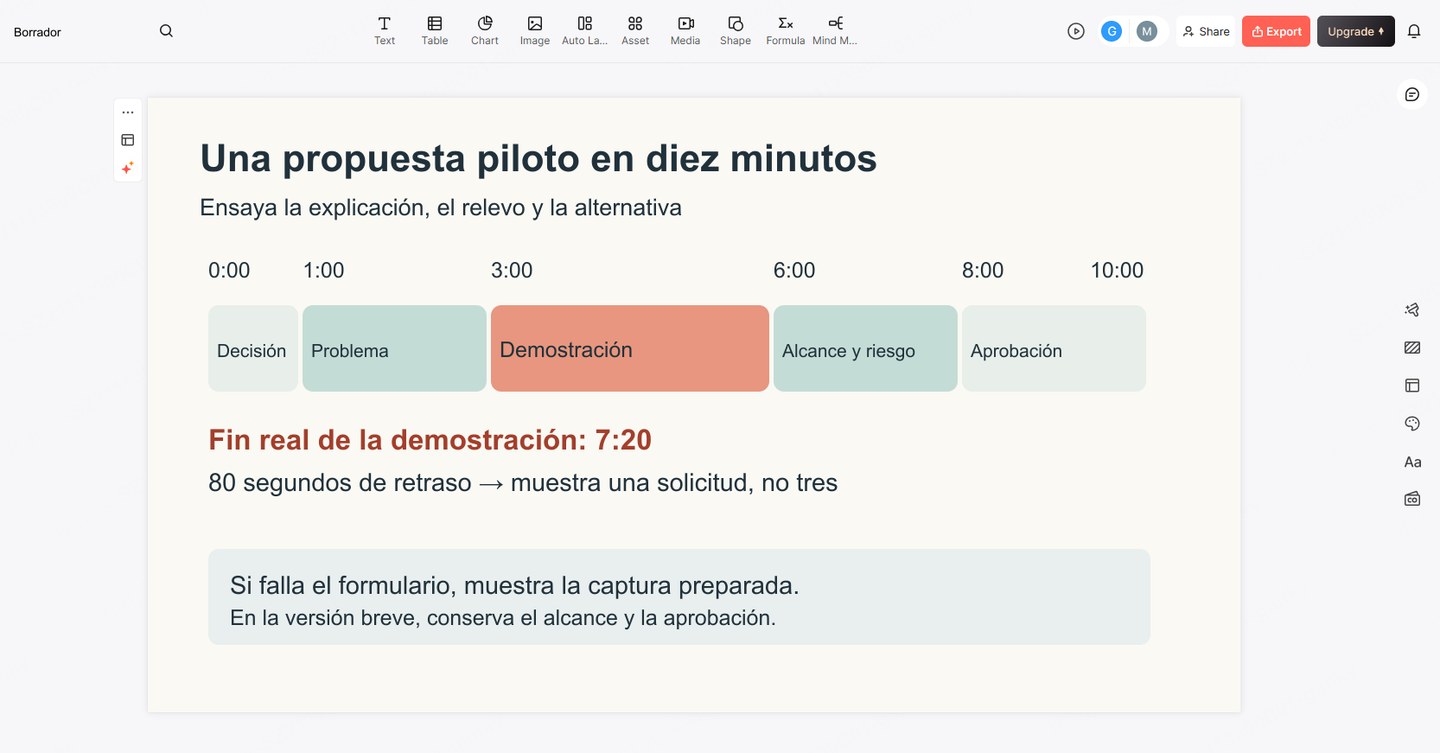Open the Asset library tool

pos(635,31)
